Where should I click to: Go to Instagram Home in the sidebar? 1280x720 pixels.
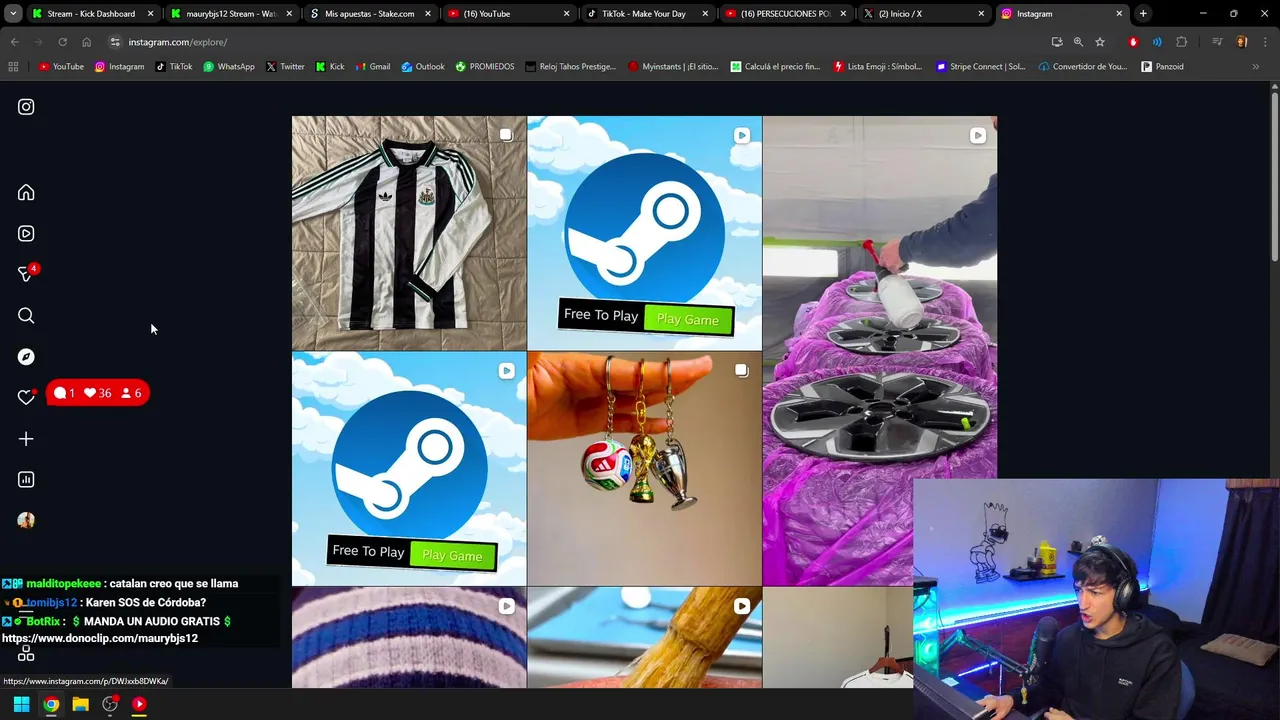pos(26,192)
